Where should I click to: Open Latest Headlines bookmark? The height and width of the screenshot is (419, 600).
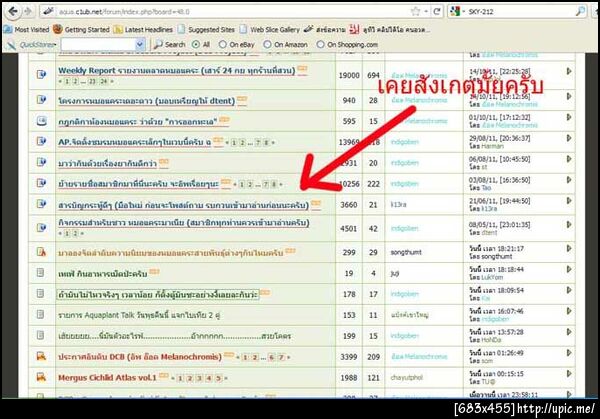[x=143, y=29]
